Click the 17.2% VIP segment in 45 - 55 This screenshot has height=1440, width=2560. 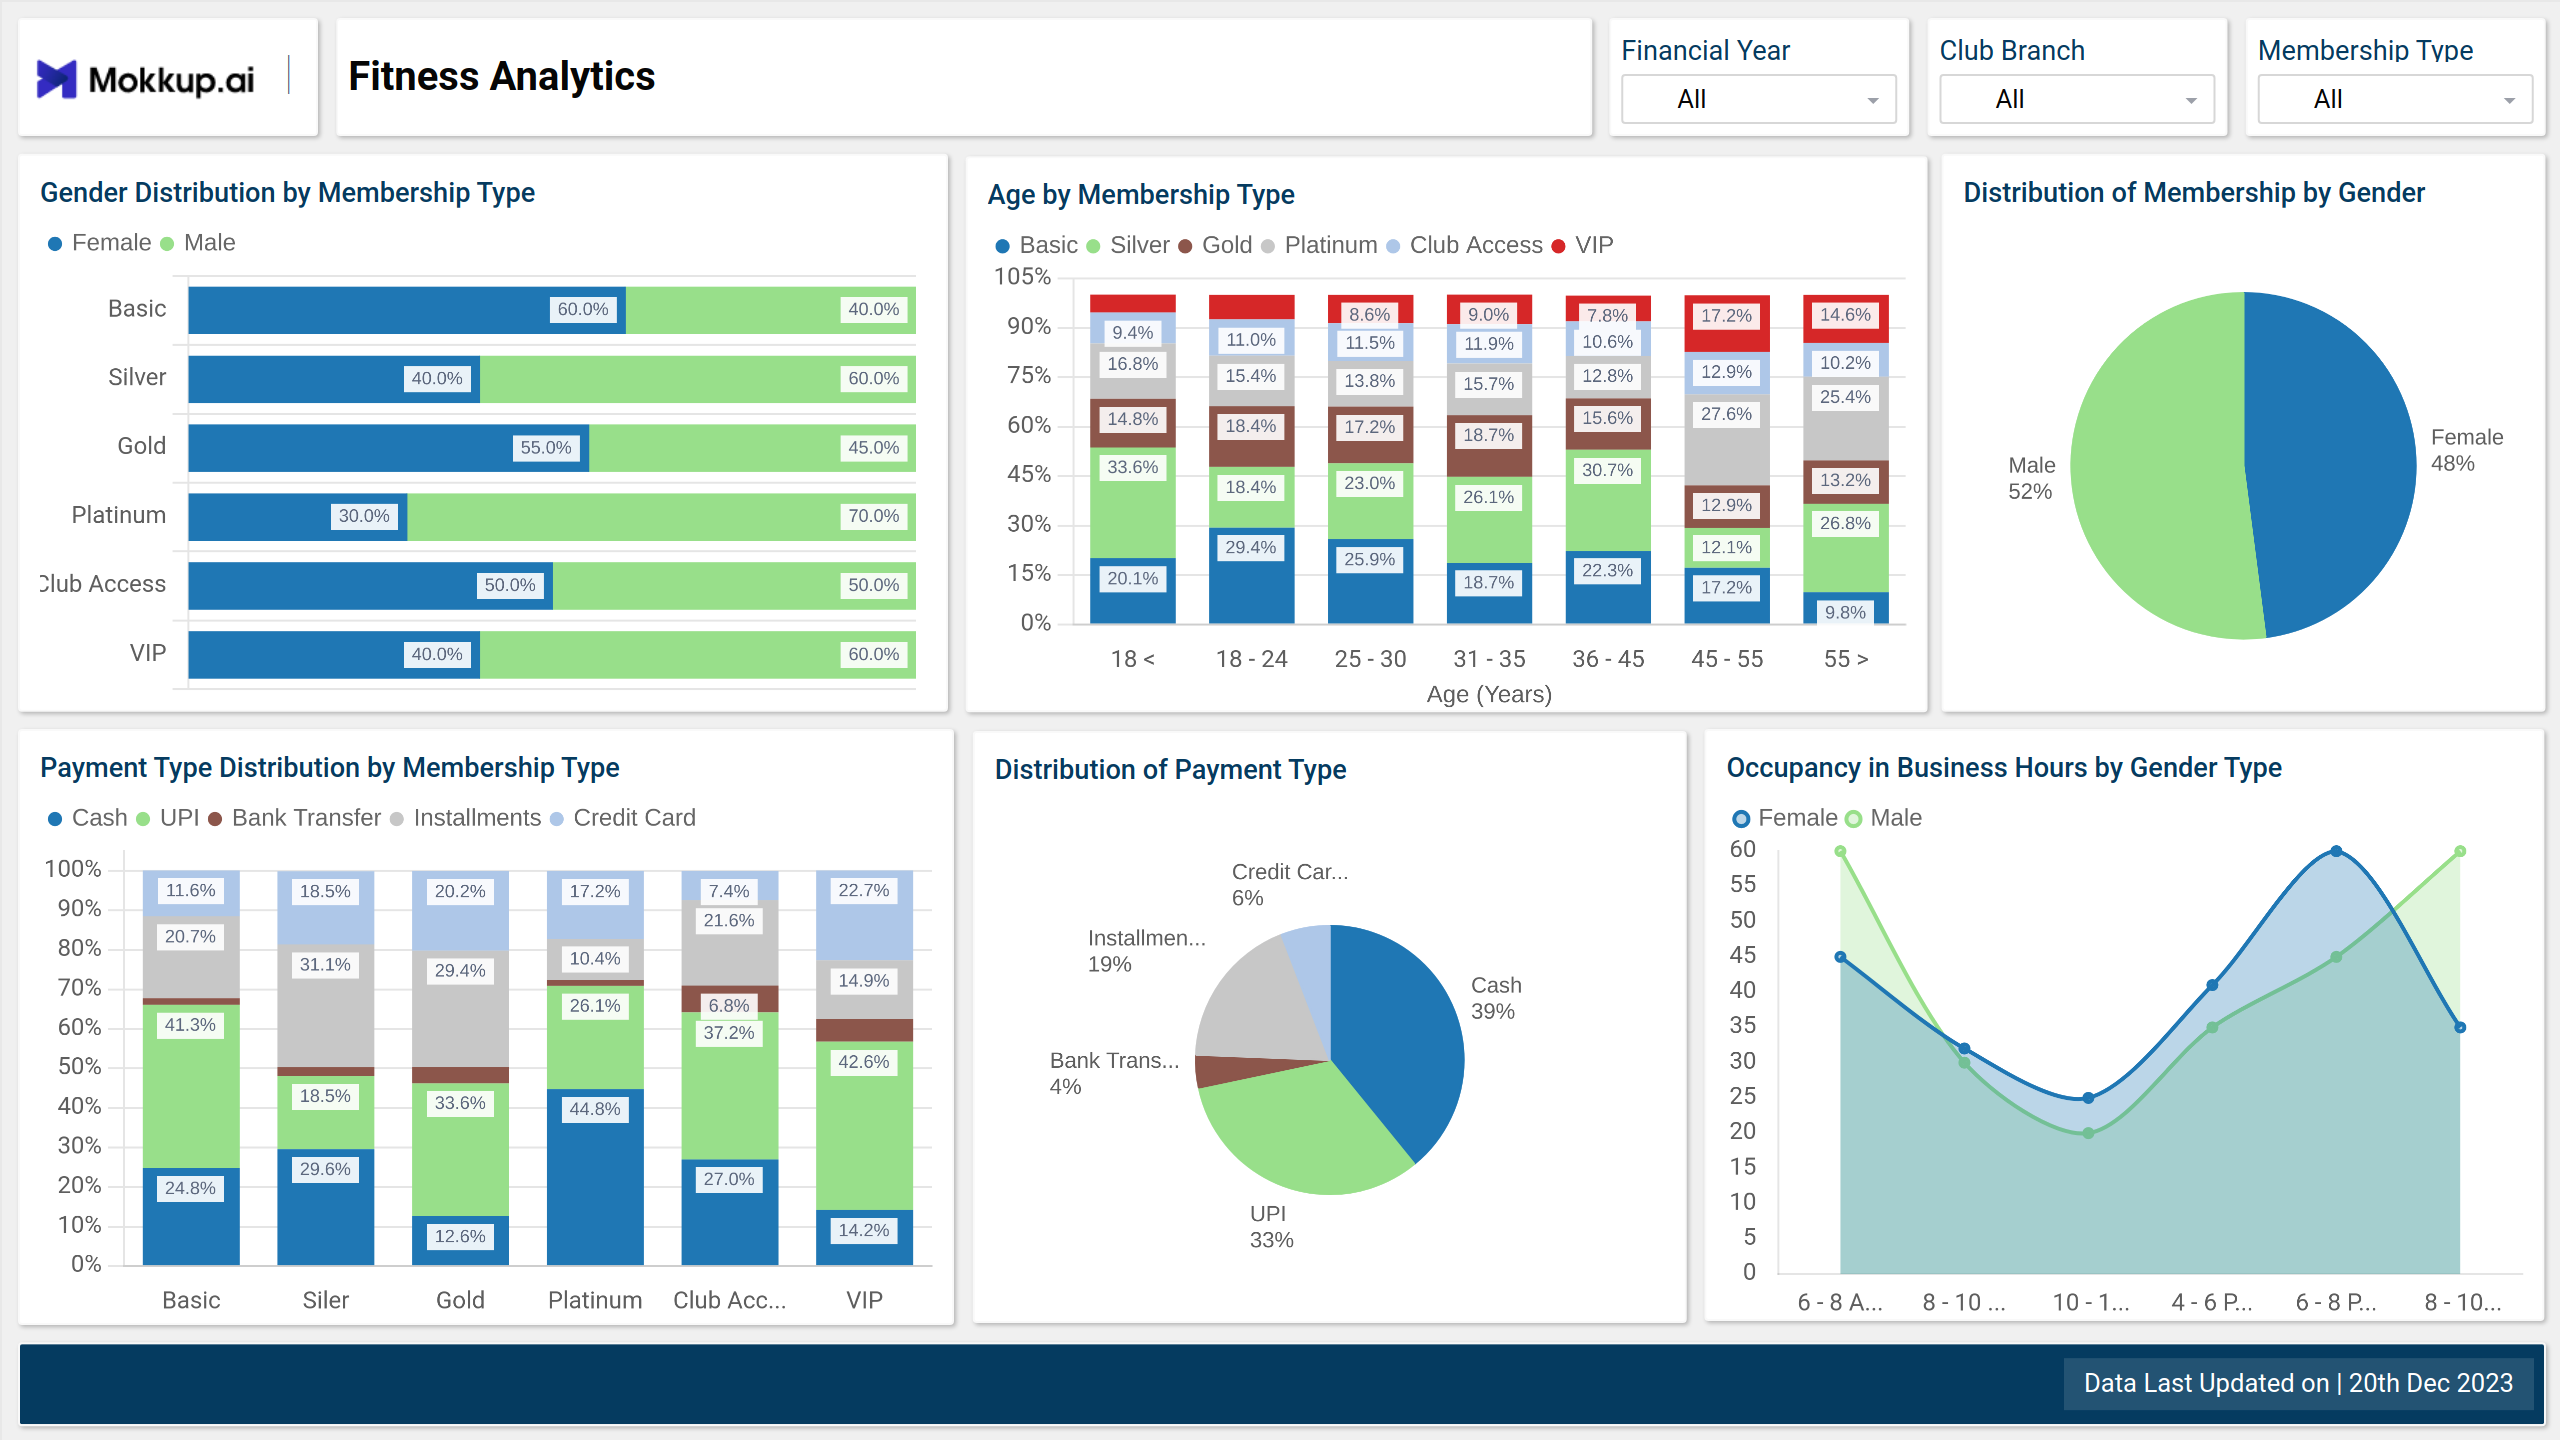pyautogui.click(x=1727, y=324)
